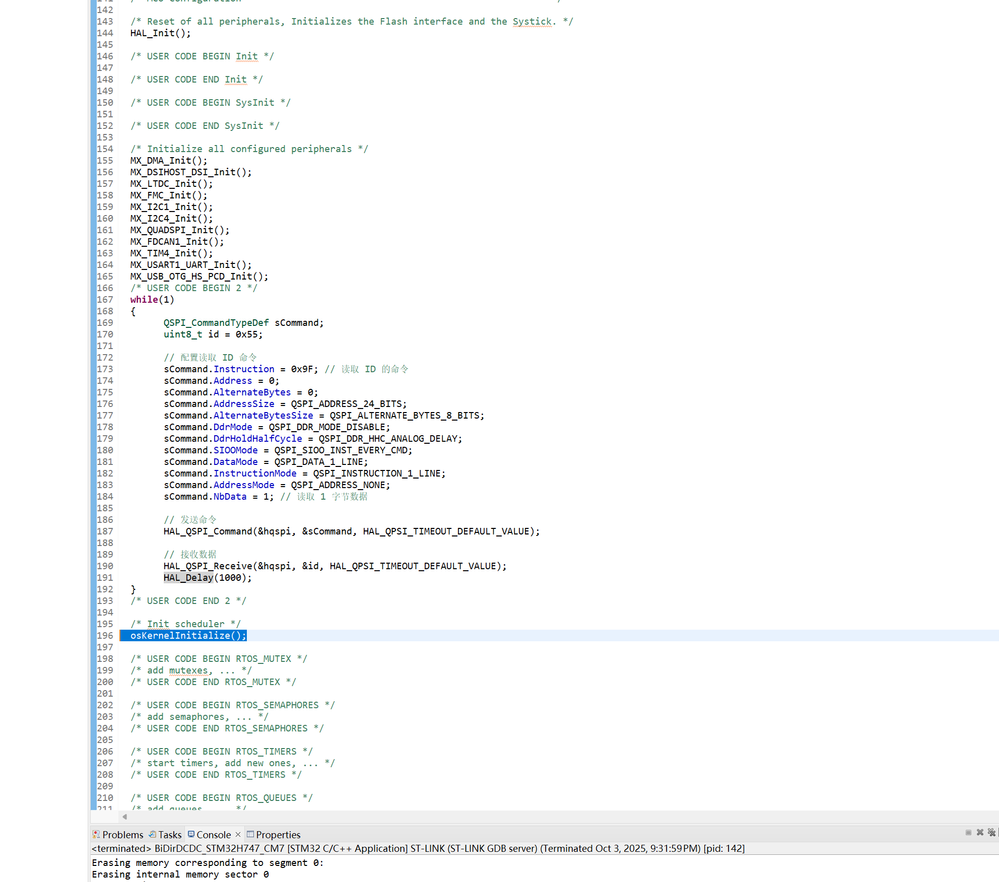Screen dimensions: 999x882
Task: Click the highlighted osKernelInitialize() line
Action: coord(187,635)
